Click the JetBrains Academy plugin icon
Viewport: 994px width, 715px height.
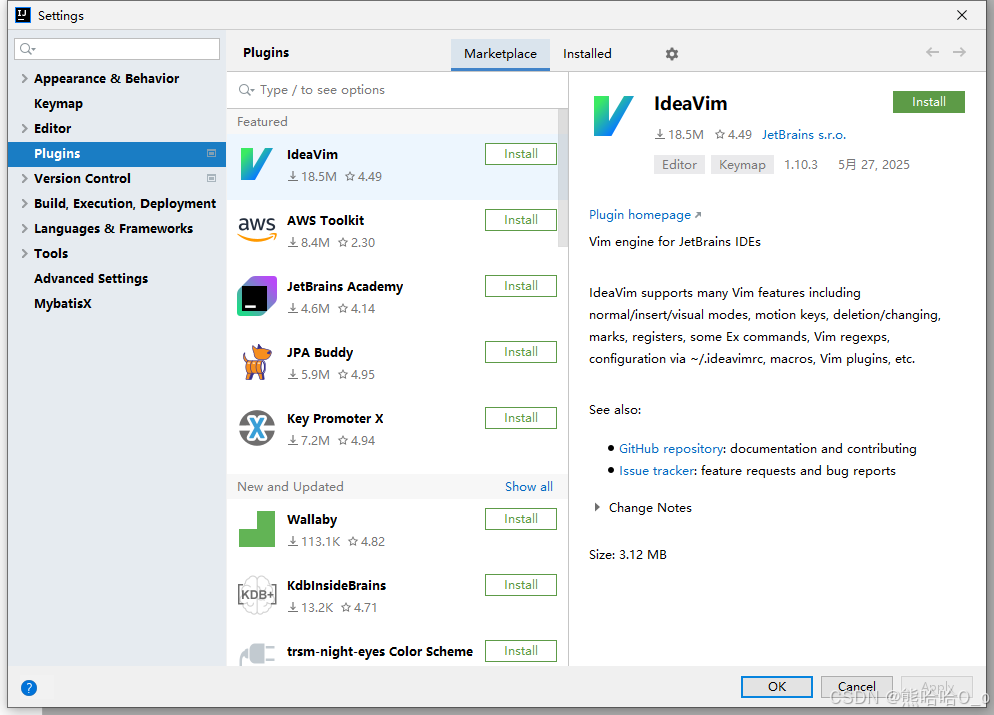[x=257, y=296]
